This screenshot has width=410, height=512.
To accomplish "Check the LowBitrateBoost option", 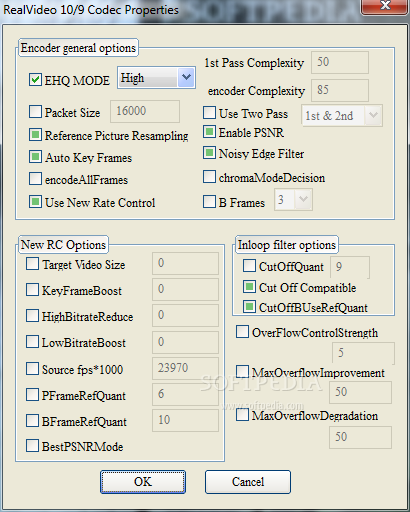I will [x=32, y=342].
